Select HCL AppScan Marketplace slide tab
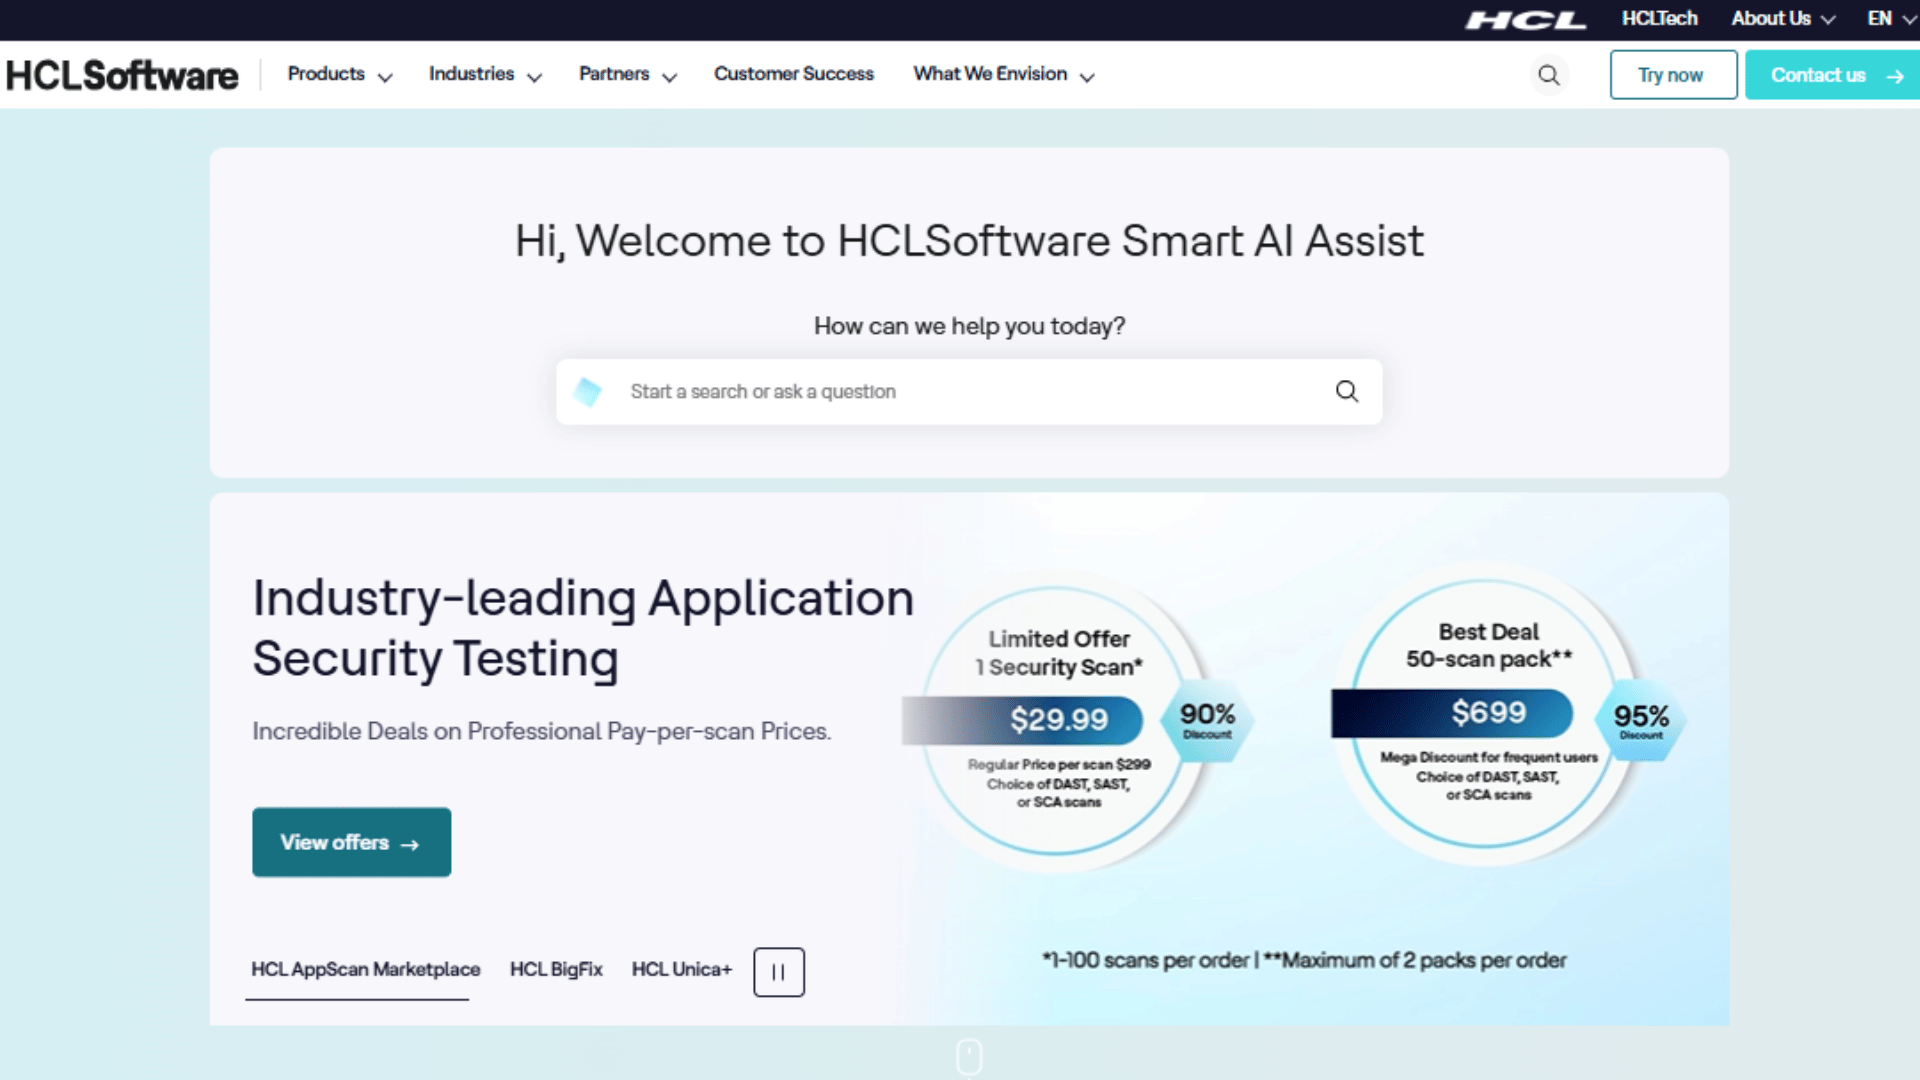 pos(365,970)
